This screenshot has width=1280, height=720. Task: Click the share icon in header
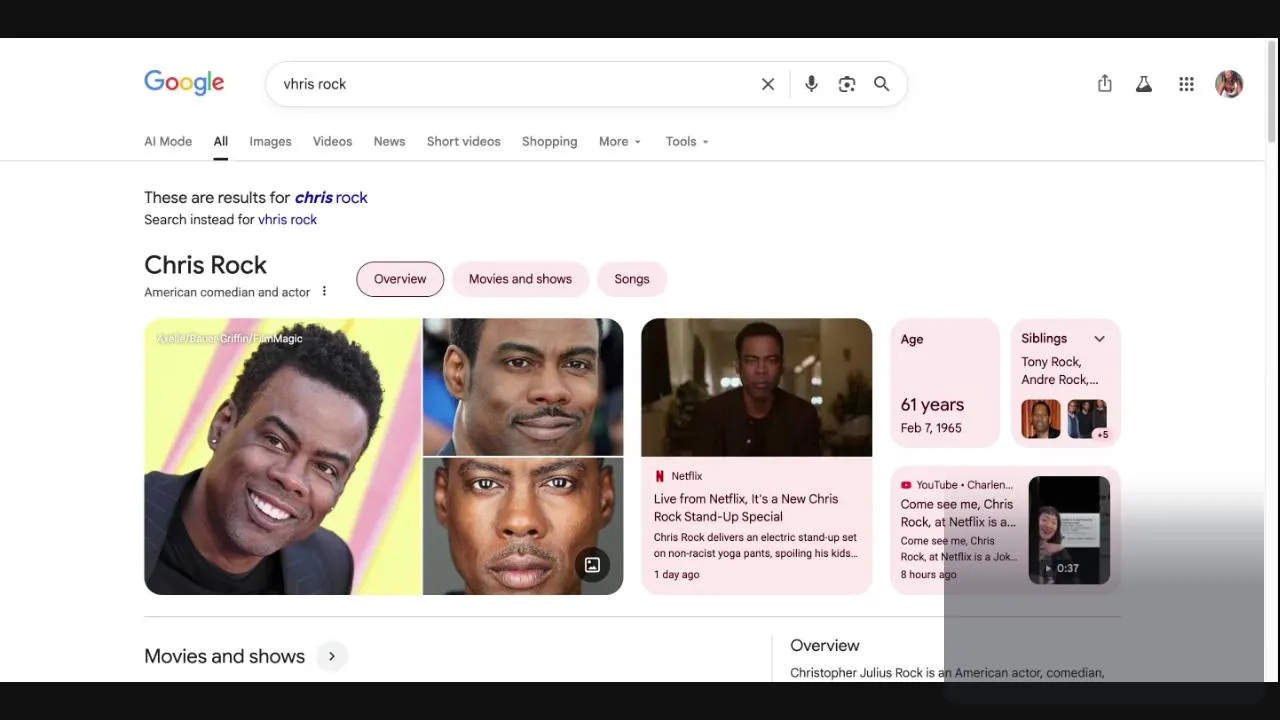click(x=1104, y=84)
